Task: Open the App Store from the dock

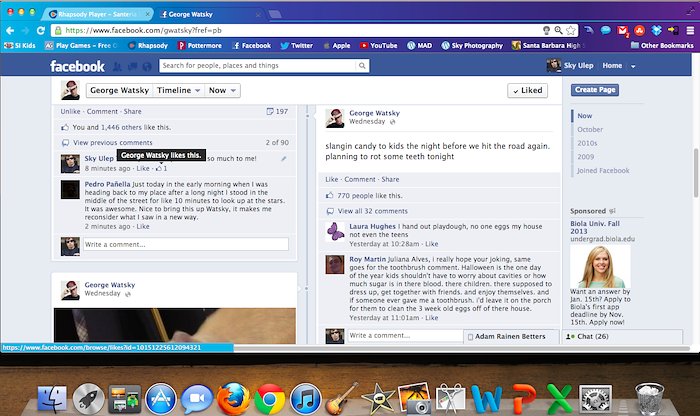Action: [x=161, y=399]
